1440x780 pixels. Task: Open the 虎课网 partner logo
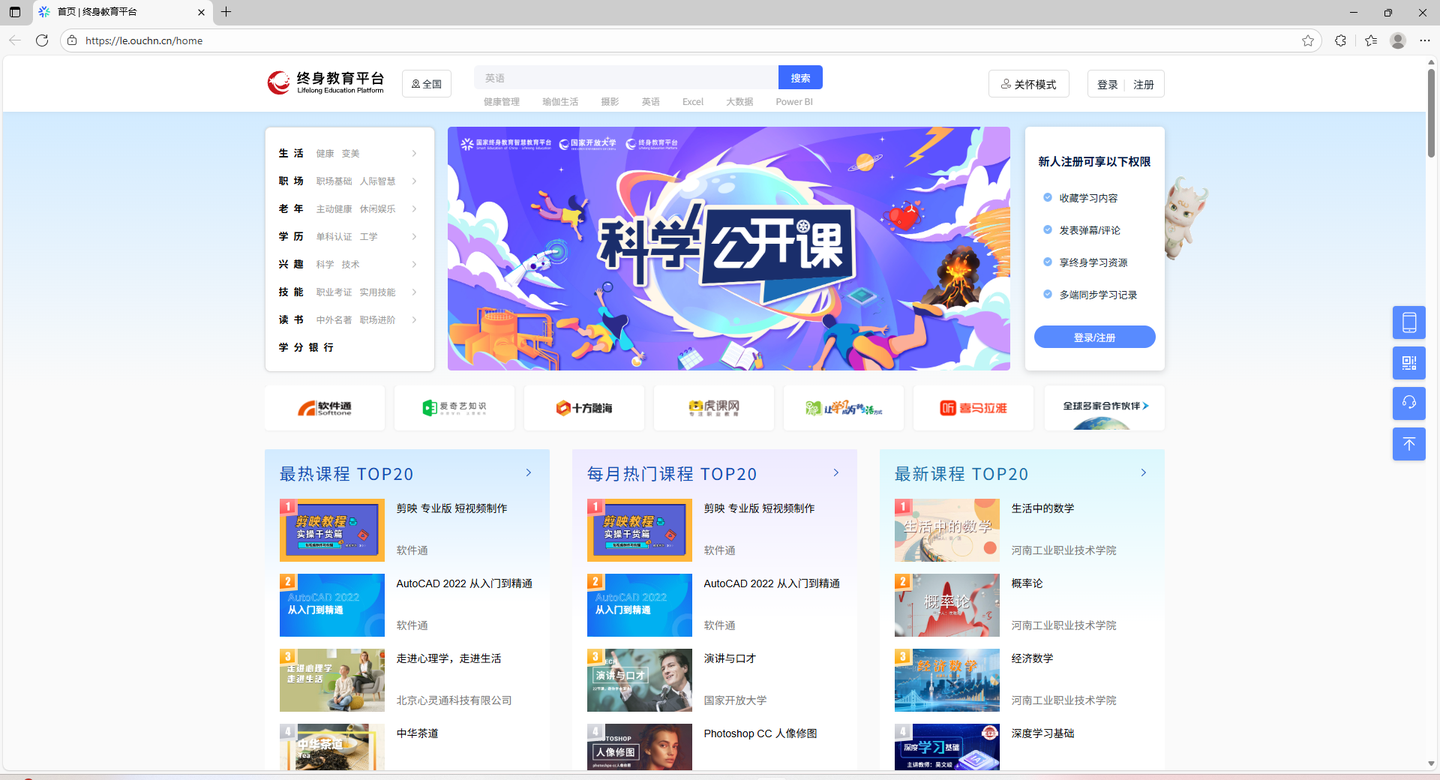tap(714, 408)
